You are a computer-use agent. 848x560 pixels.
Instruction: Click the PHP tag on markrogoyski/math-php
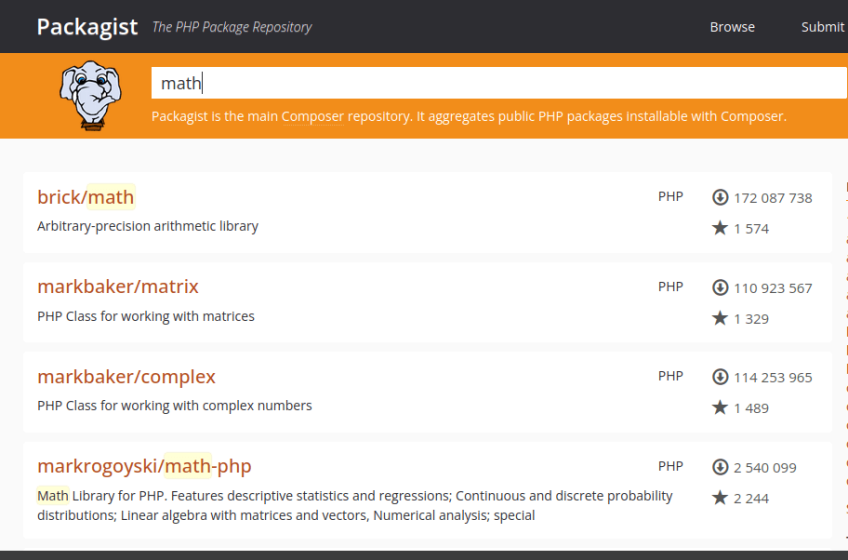pyautogui.click(x=670, y=466)
